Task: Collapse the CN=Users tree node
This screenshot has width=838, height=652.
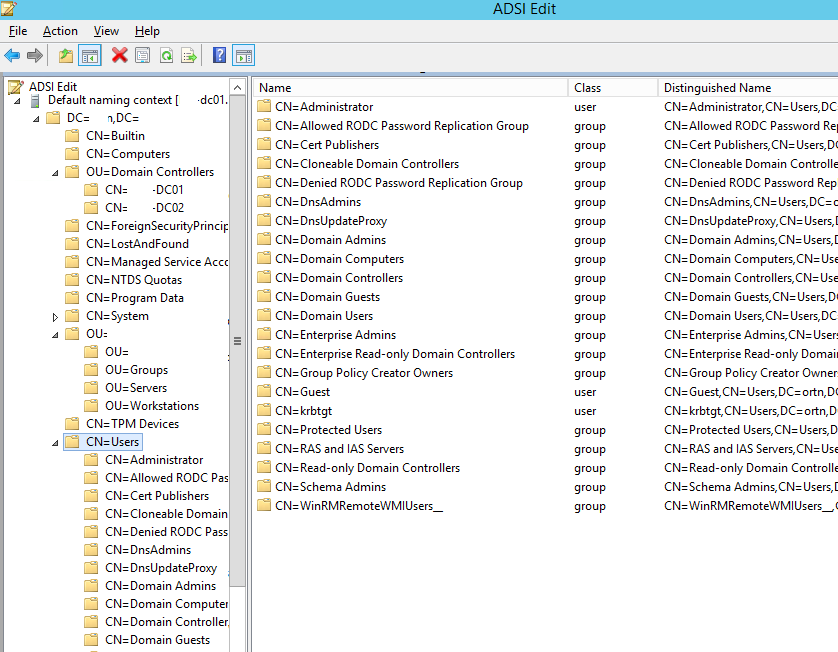Action: 55,443
